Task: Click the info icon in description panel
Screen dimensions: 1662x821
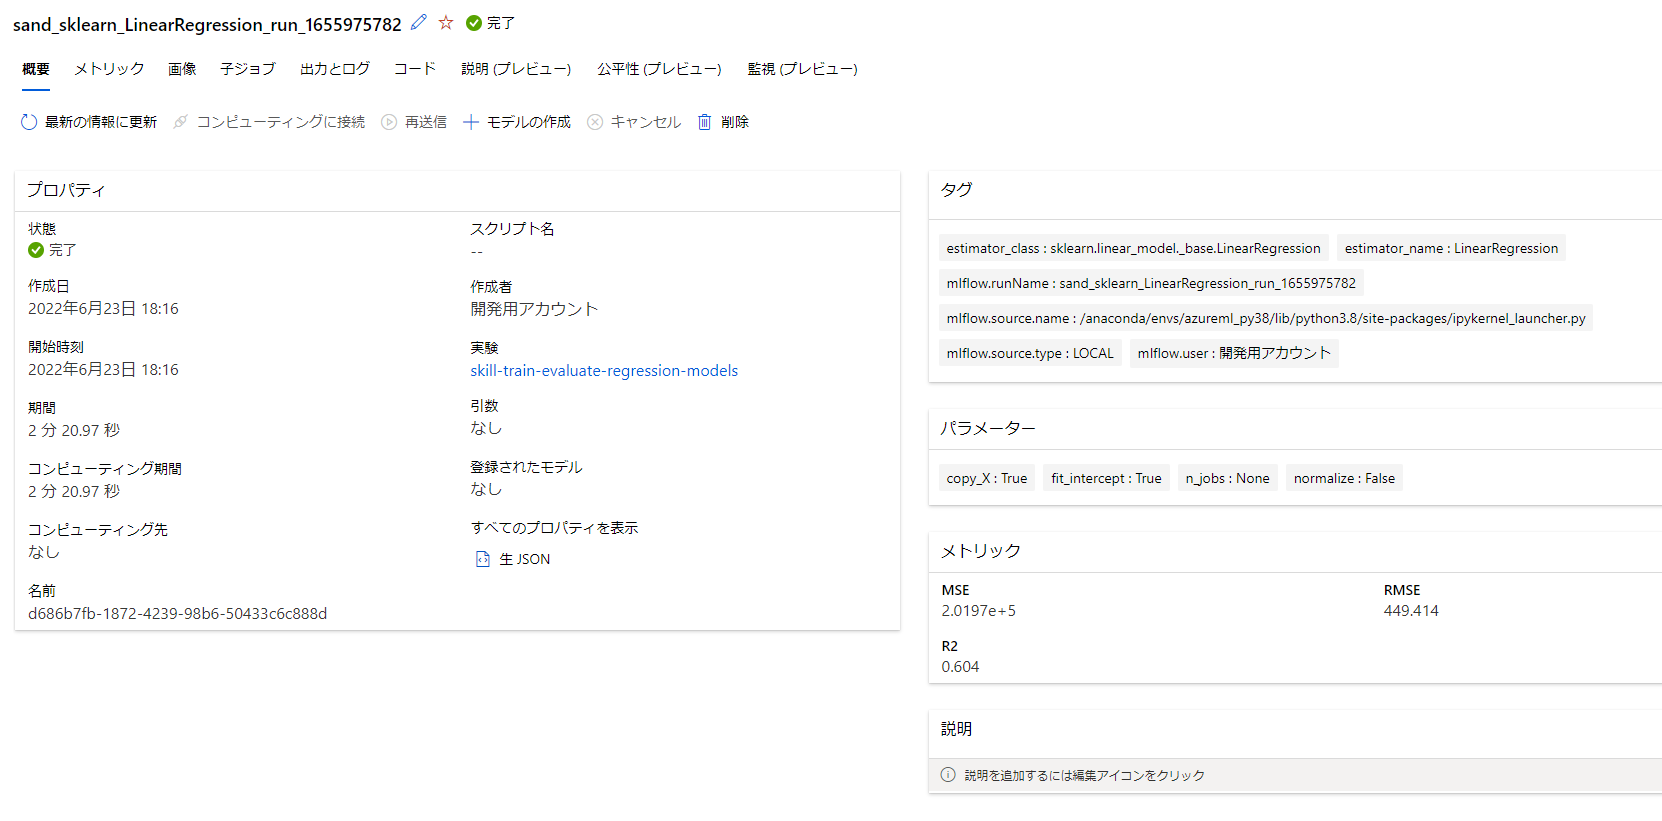Action: (x=948, y=775)
